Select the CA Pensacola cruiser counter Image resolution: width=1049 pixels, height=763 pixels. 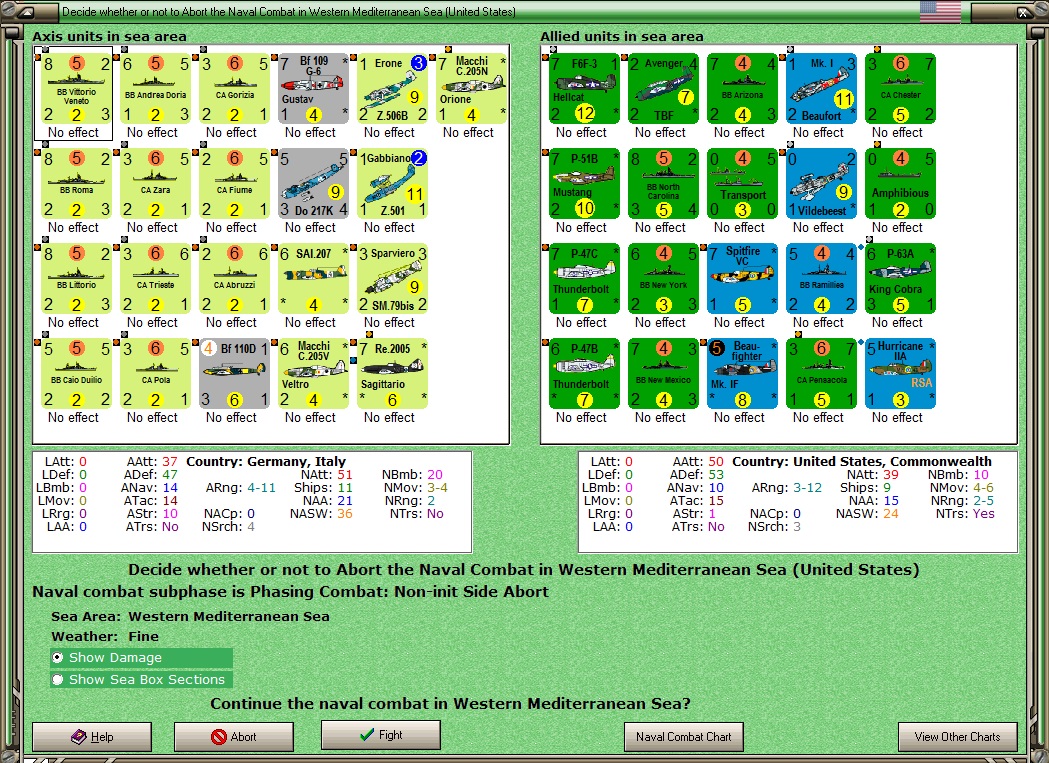click(x=821, y=373)
